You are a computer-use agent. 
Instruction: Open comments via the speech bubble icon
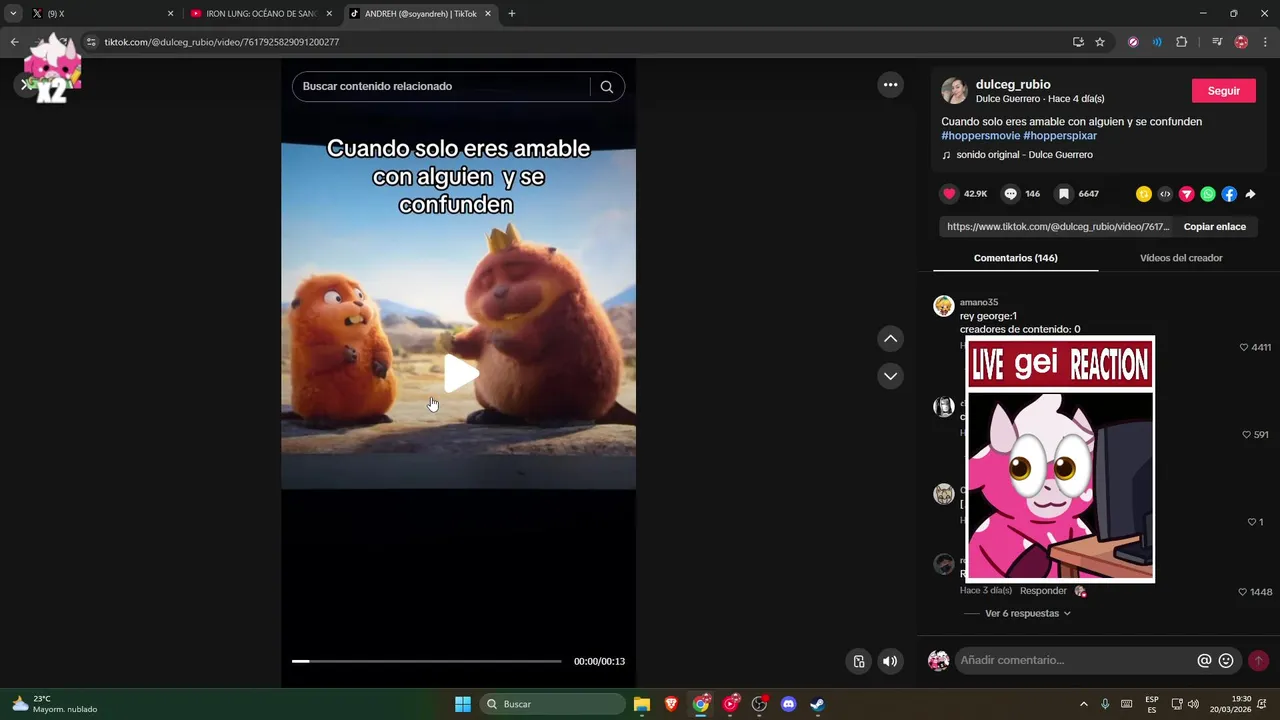tap(1011, 194)
